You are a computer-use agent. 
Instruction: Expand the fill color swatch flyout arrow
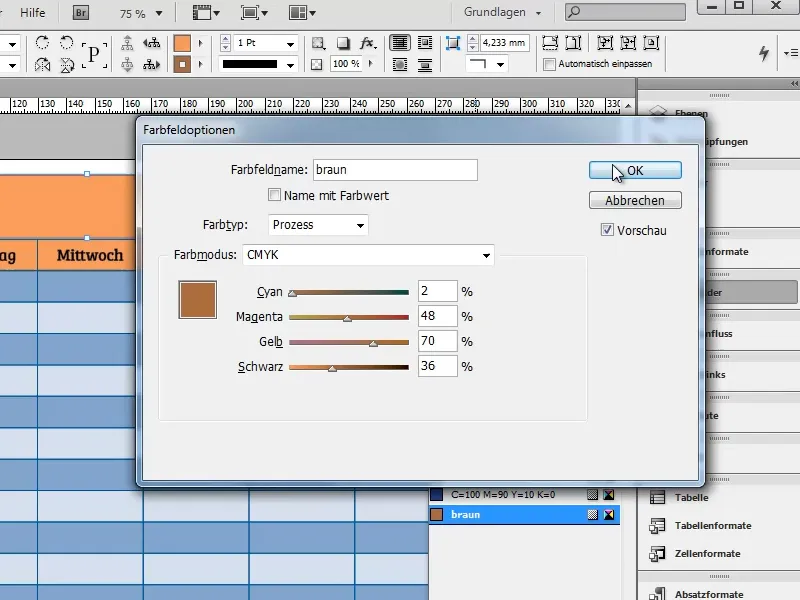click(x=201, y=43)
